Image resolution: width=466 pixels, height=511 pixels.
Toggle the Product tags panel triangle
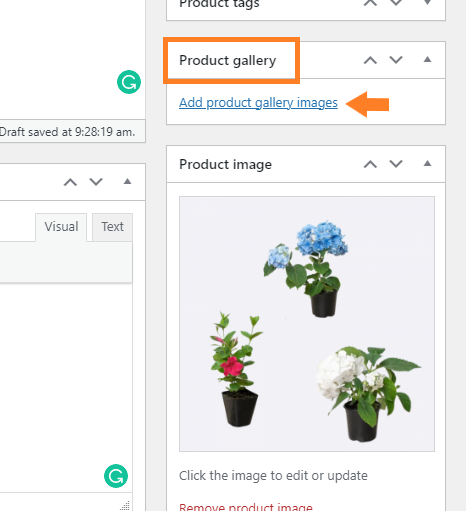pyautogui.click(x=427, y=2)
